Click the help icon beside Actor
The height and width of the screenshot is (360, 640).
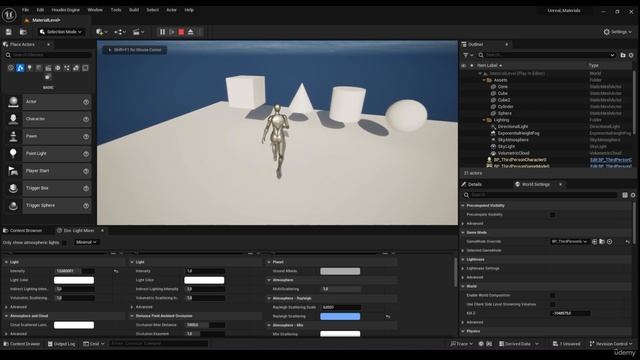pos(86,102)
